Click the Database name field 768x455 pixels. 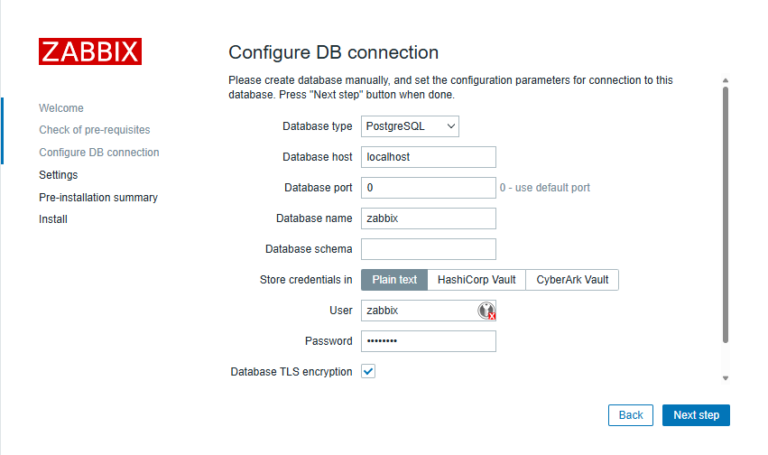click(x=428, y=218)
